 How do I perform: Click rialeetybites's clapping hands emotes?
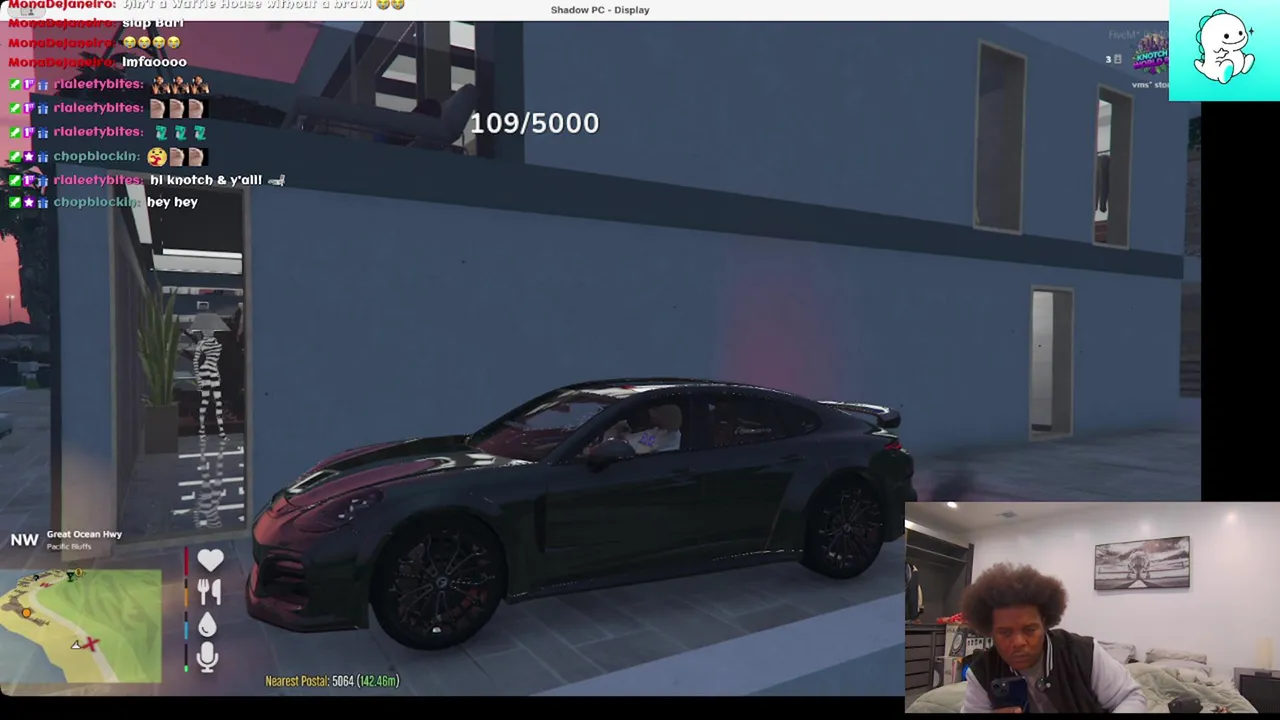tap(179, 108)
